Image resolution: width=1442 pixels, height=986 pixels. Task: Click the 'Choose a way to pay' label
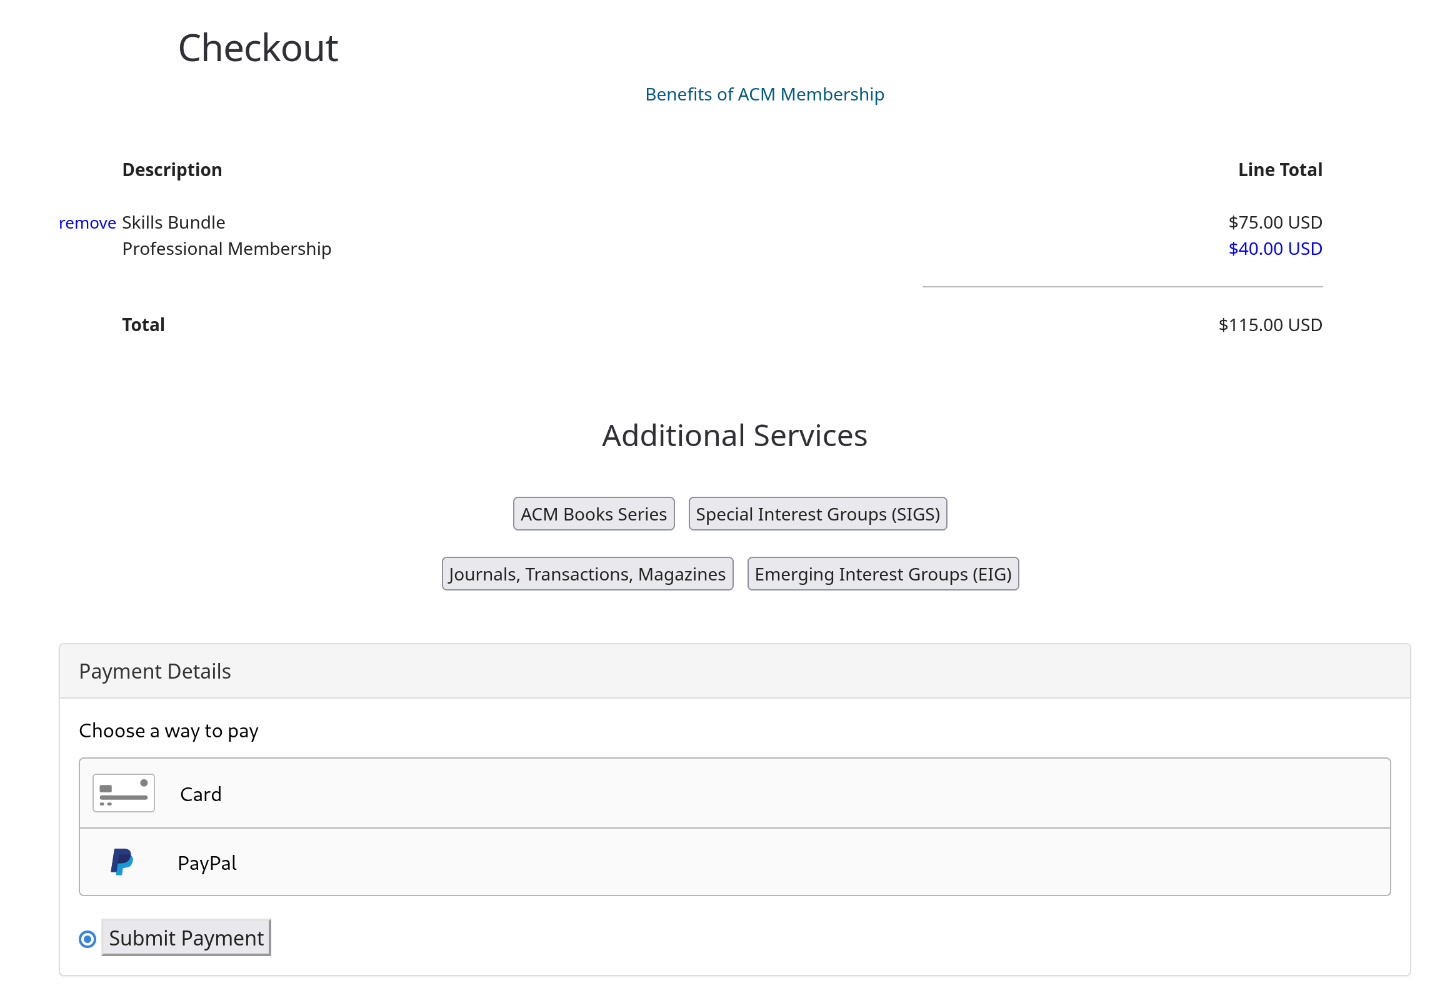169,731
